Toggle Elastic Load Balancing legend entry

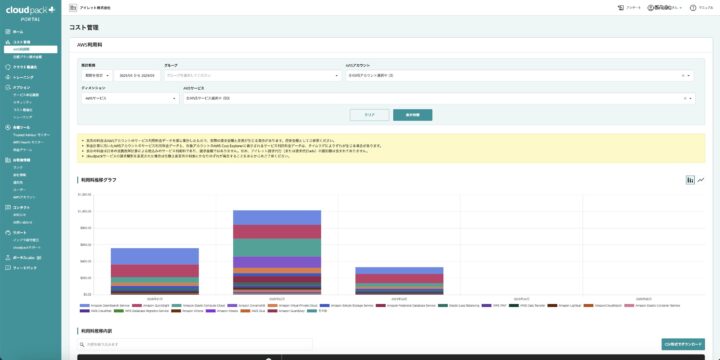click(x=458, y=305)
